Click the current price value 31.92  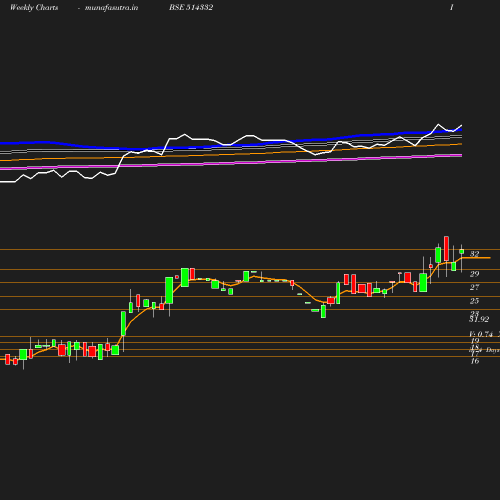pos(479,319)
